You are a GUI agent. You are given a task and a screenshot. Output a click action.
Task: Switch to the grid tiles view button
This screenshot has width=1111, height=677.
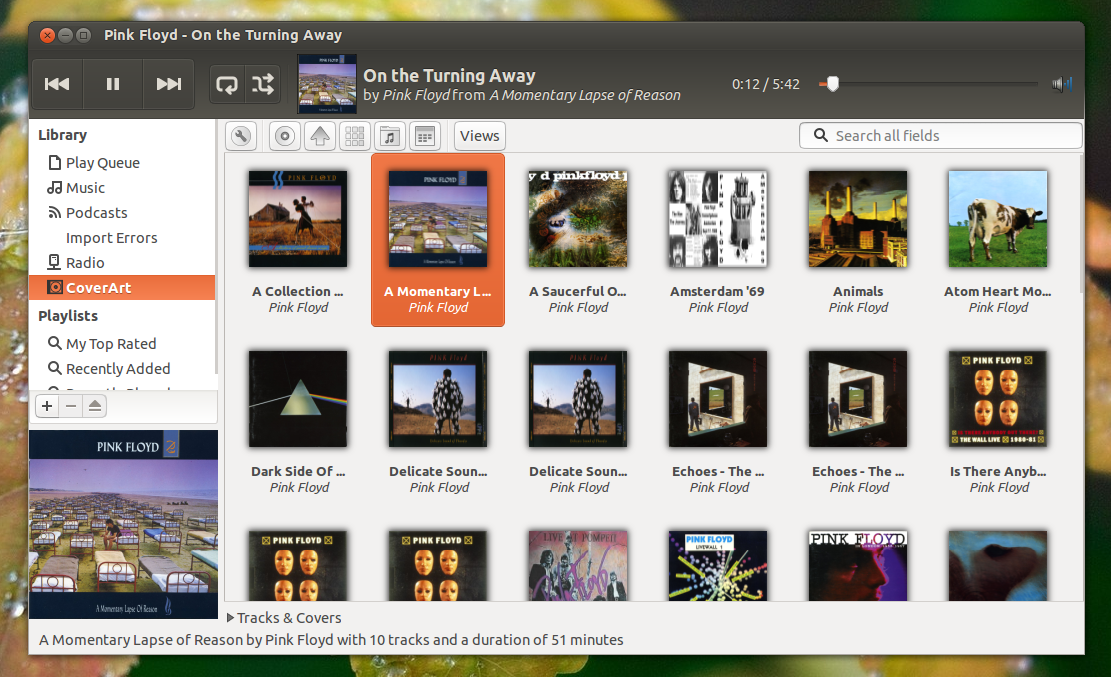355,136
